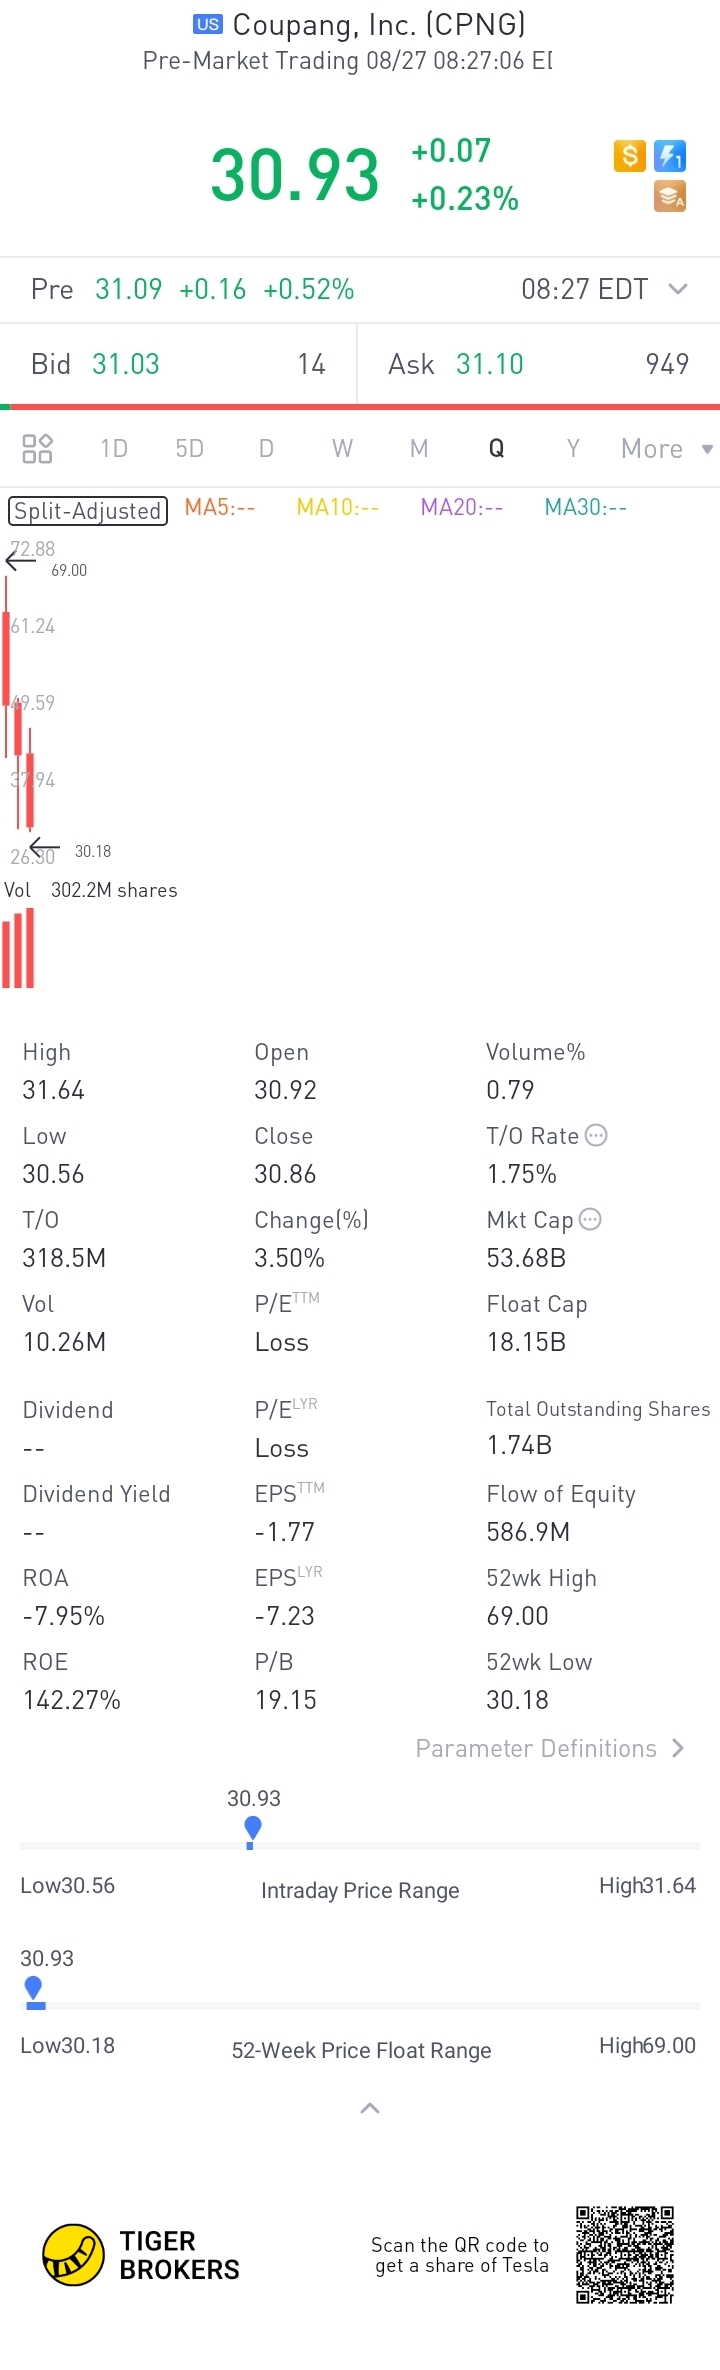Open T/O Rate info bubble icon

(x=596, y=1135)
